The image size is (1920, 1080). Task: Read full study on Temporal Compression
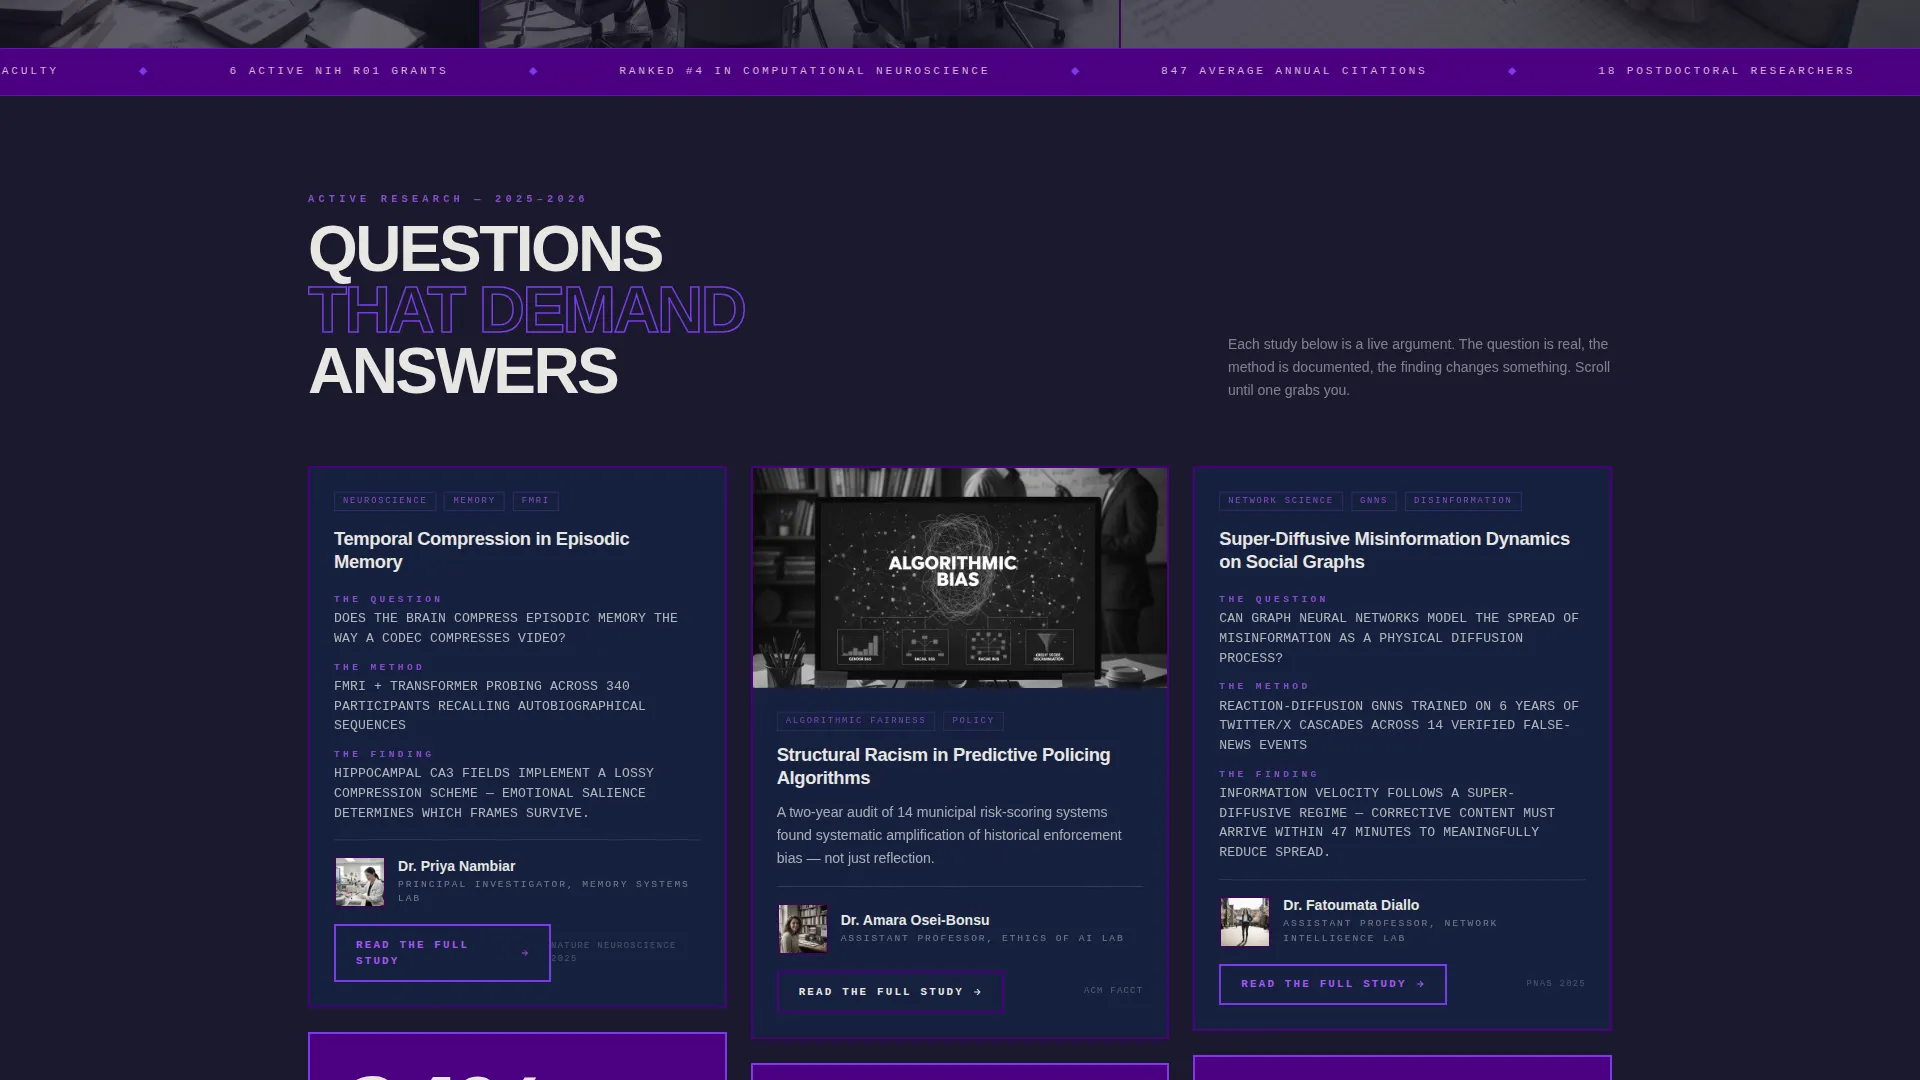(442, 953)
